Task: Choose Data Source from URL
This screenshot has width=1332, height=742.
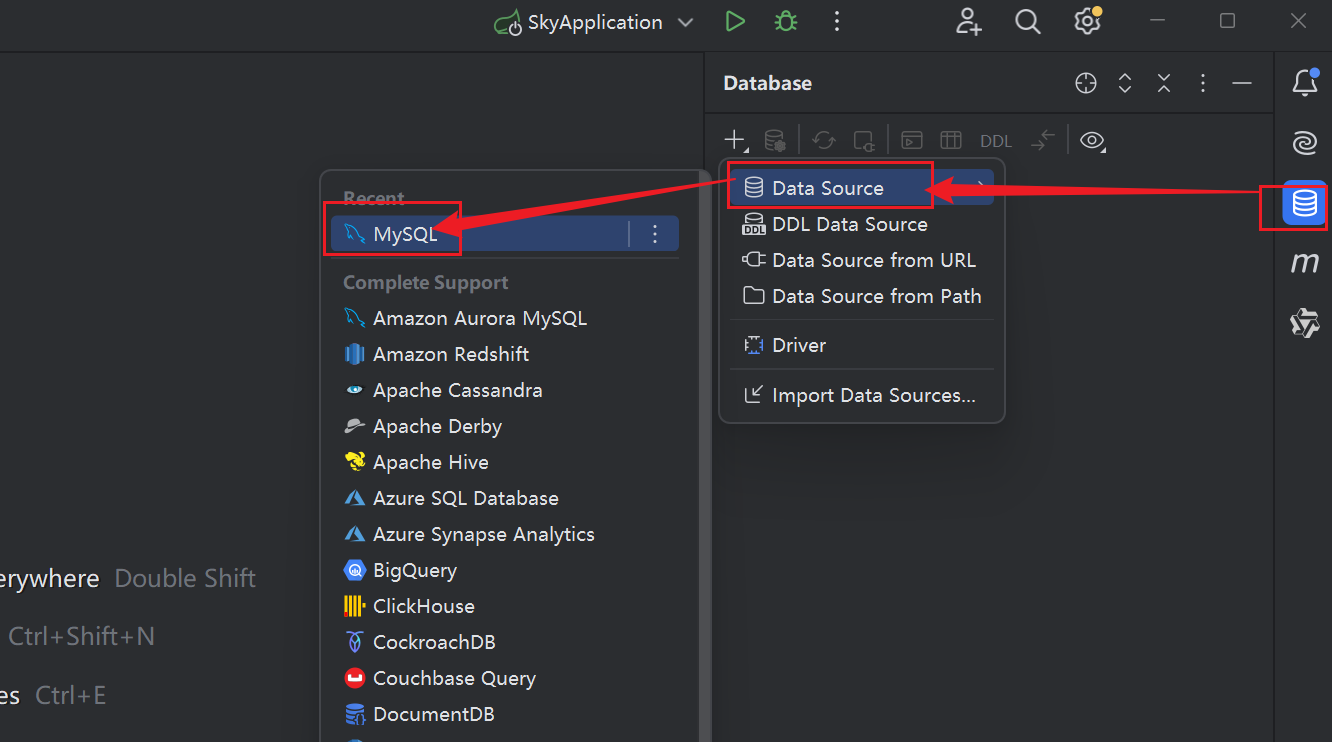Action: click(x=862, y=260)
